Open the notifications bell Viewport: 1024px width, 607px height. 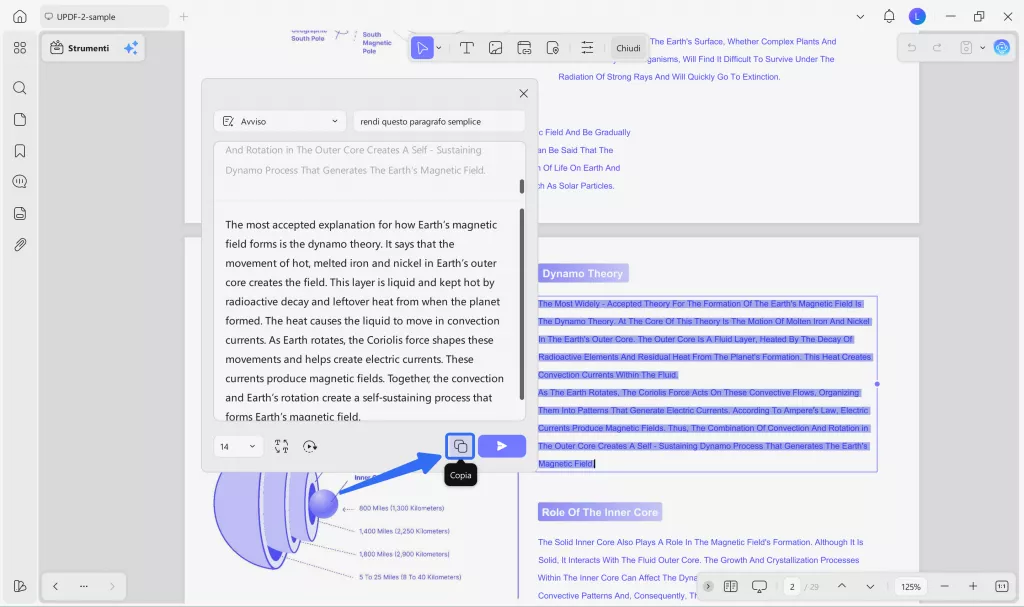coord(889,16)
